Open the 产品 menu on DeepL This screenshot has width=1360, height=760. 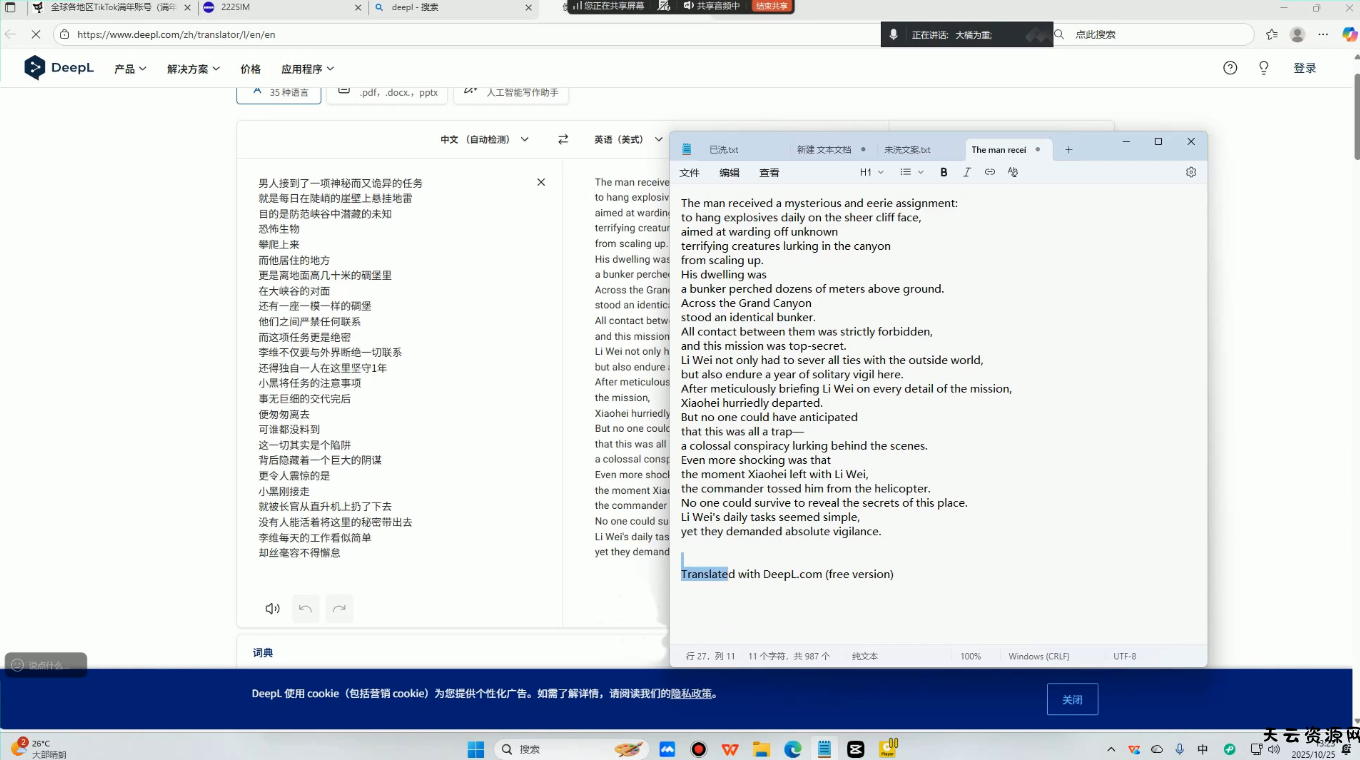pos(130,69)
